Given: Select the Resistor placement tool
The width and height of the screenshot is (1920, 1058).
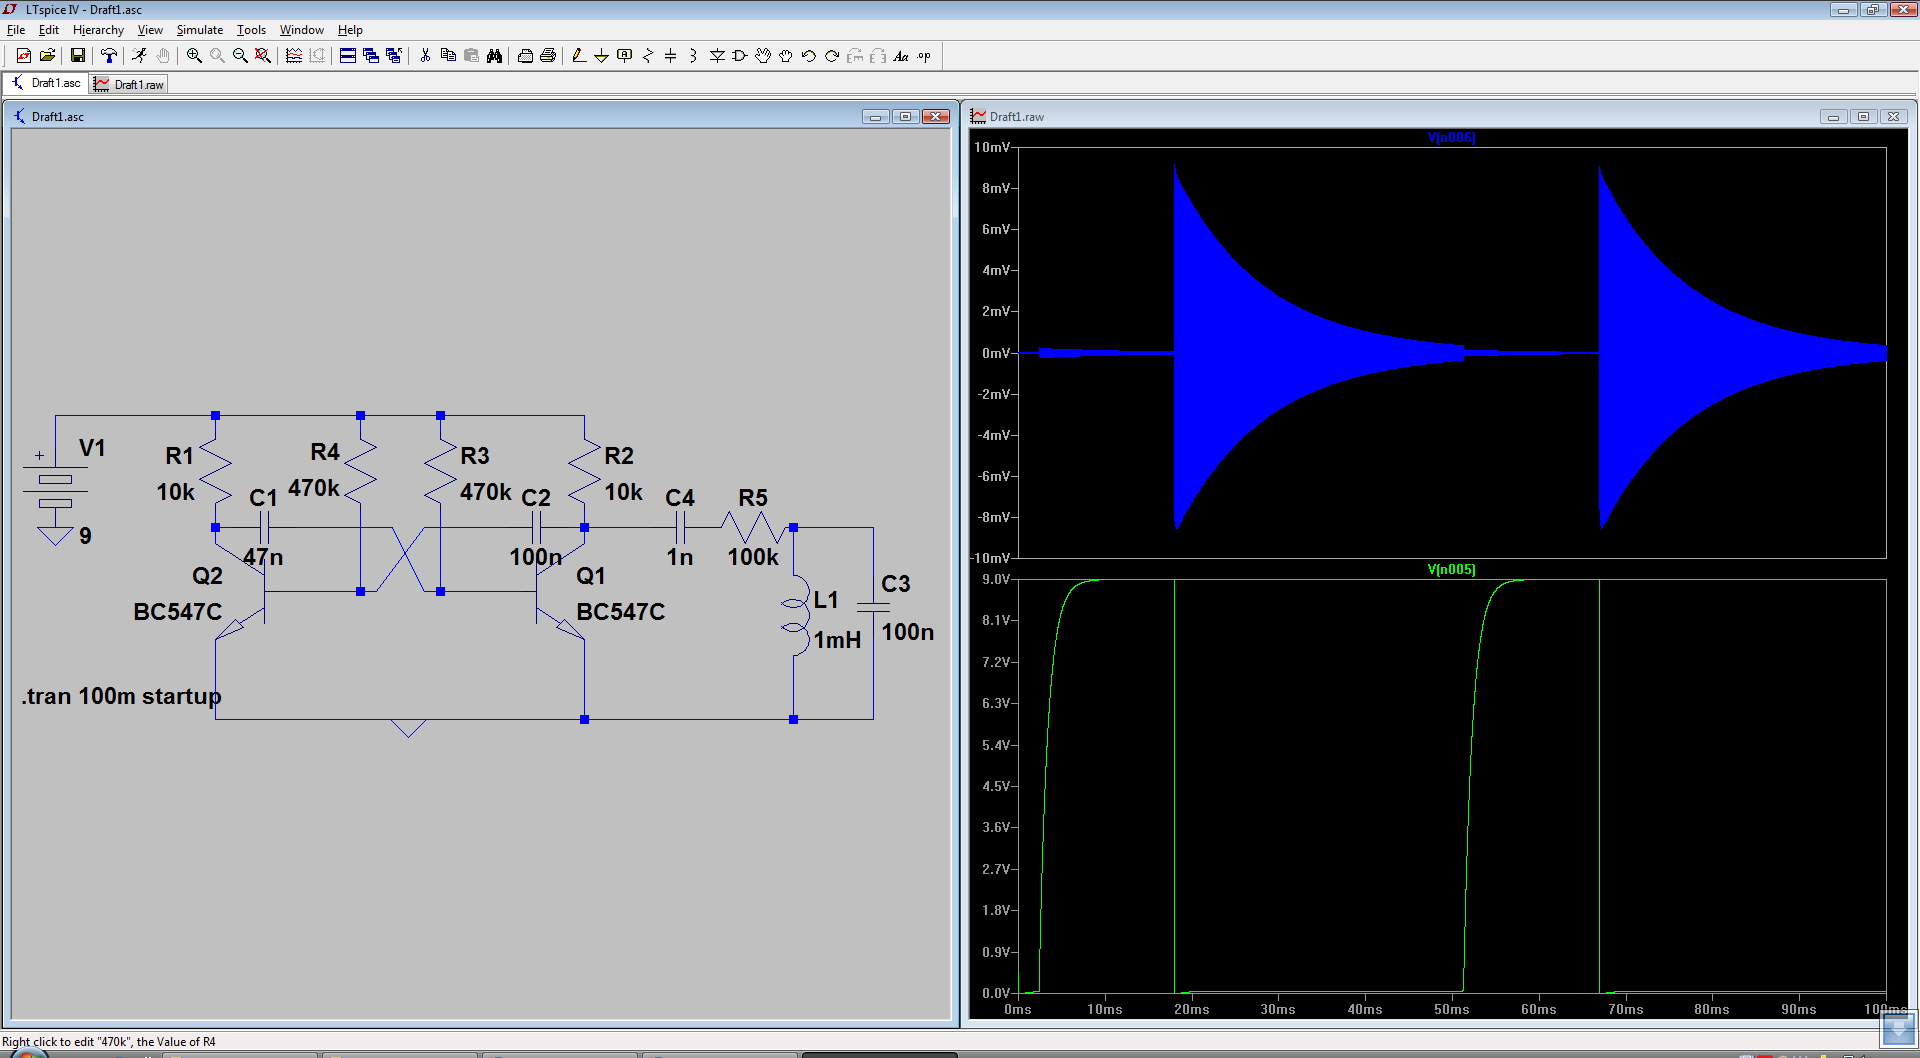Looking at the screenshot, I should pos(648,56).
